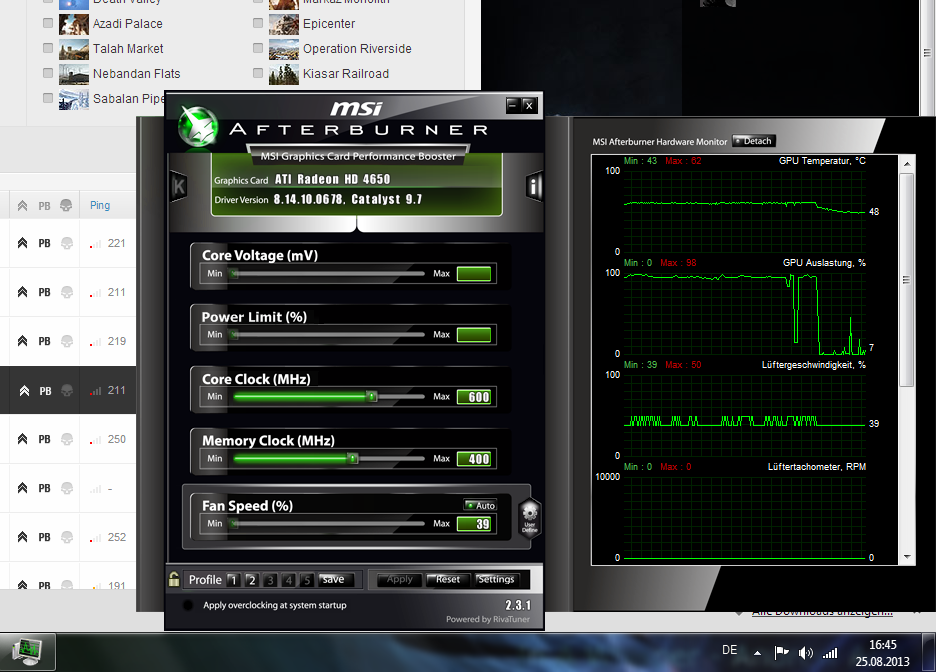Click Kiasar Railroad map thumbnail
Image resolution: width=936 pixels, height=672 pixels.
tap(284, 74)
